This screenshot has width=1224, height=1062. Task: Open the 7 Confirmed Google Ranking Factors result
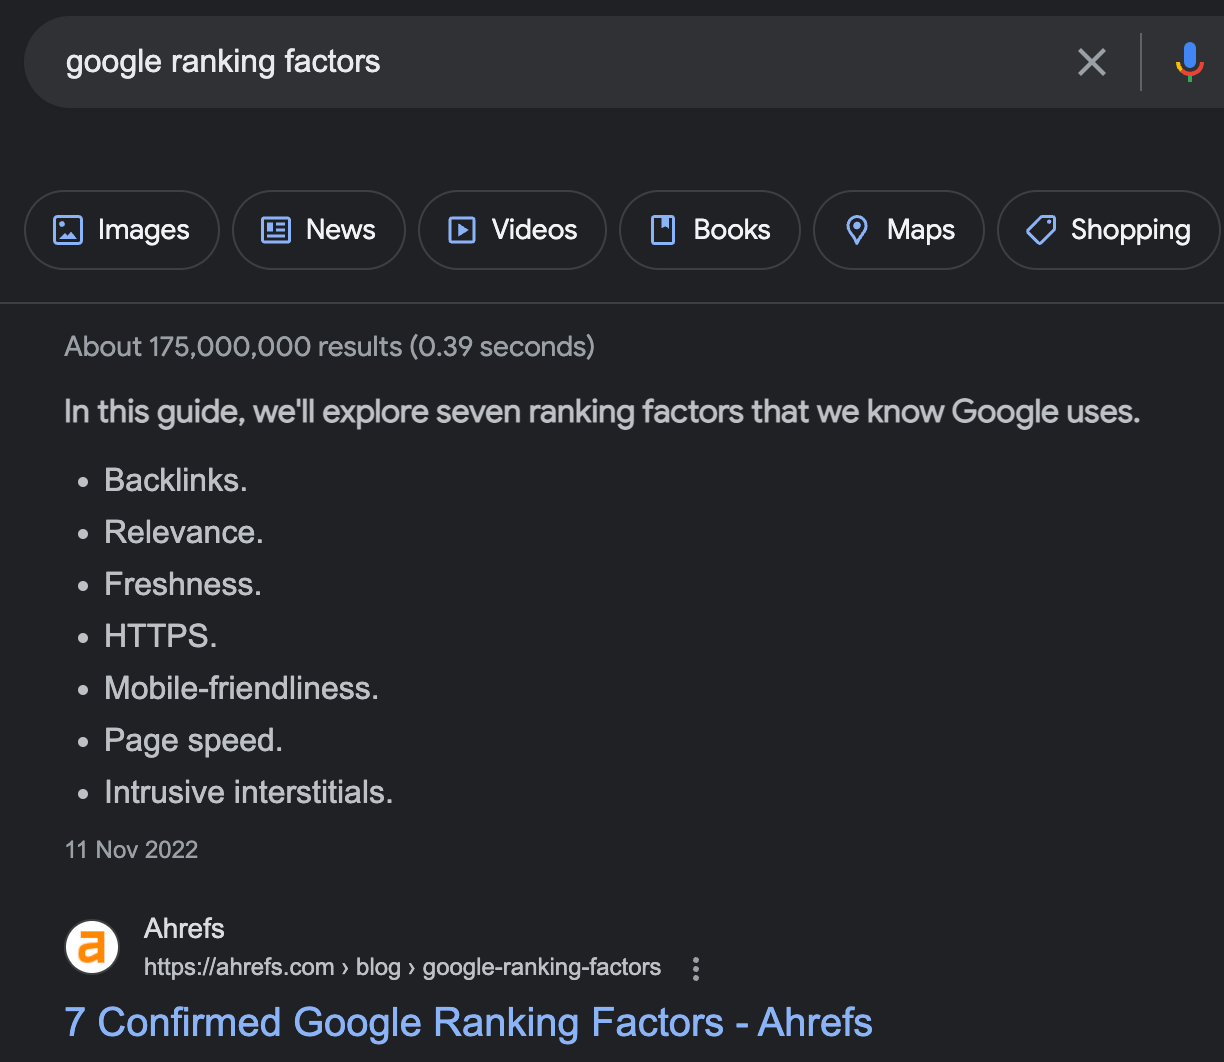468,1022
